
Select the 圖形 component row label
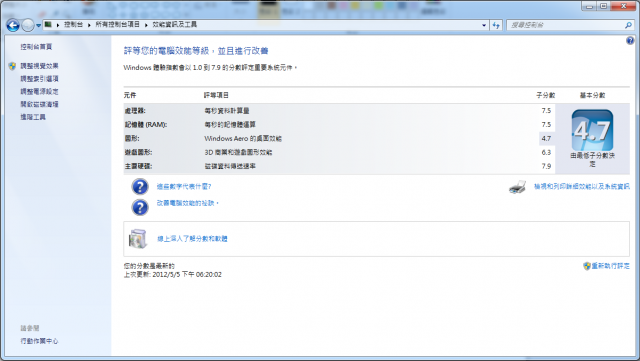tap(132, 138)
